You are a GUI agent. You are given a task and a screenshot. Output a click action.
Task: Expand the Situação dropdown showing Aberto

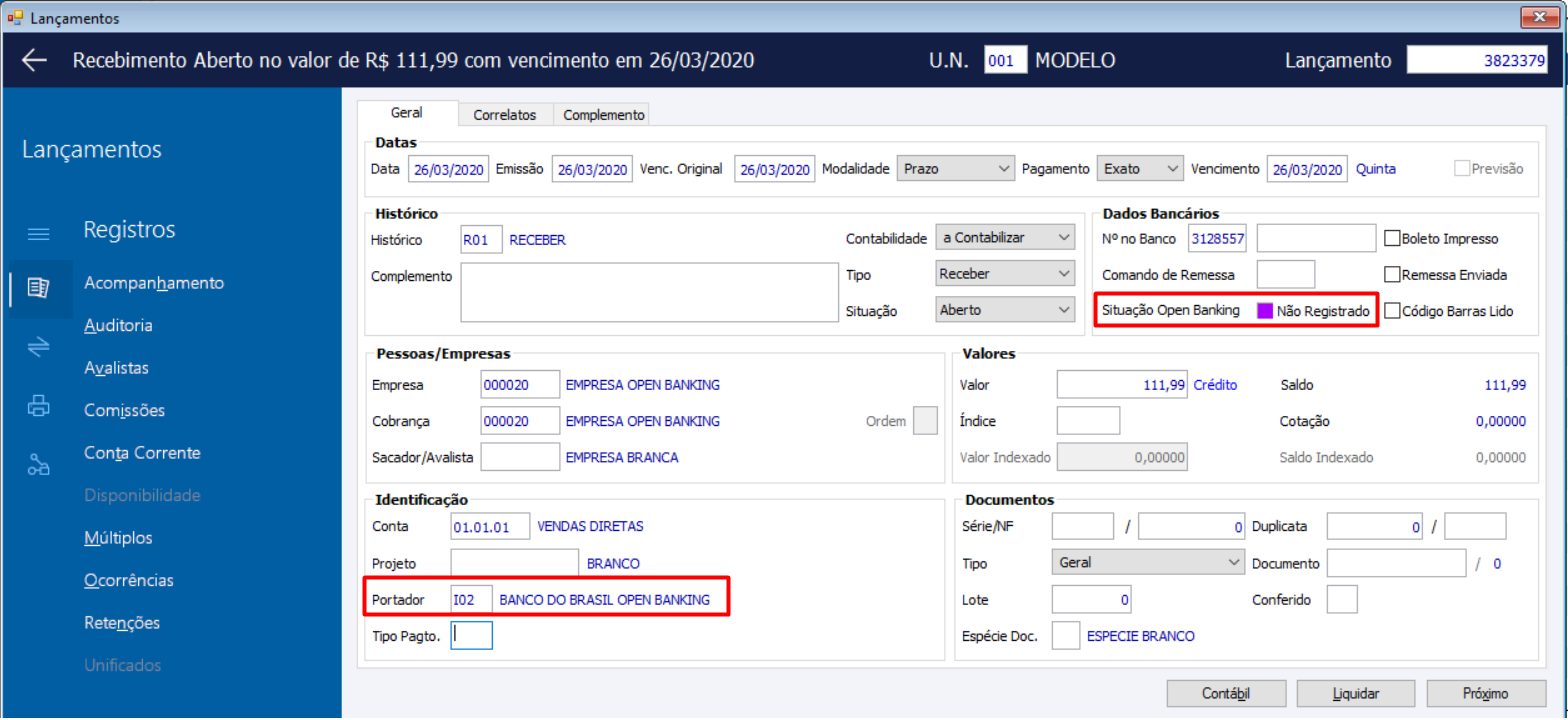pyautogui.click(x=1004, y=310)
